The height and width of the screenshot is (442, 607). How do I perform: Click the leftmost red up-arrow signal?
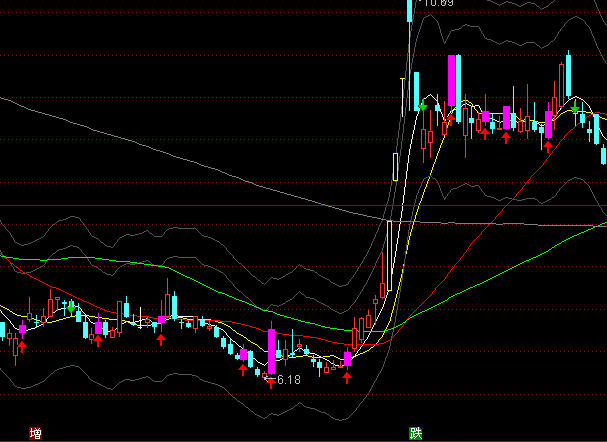23,344
